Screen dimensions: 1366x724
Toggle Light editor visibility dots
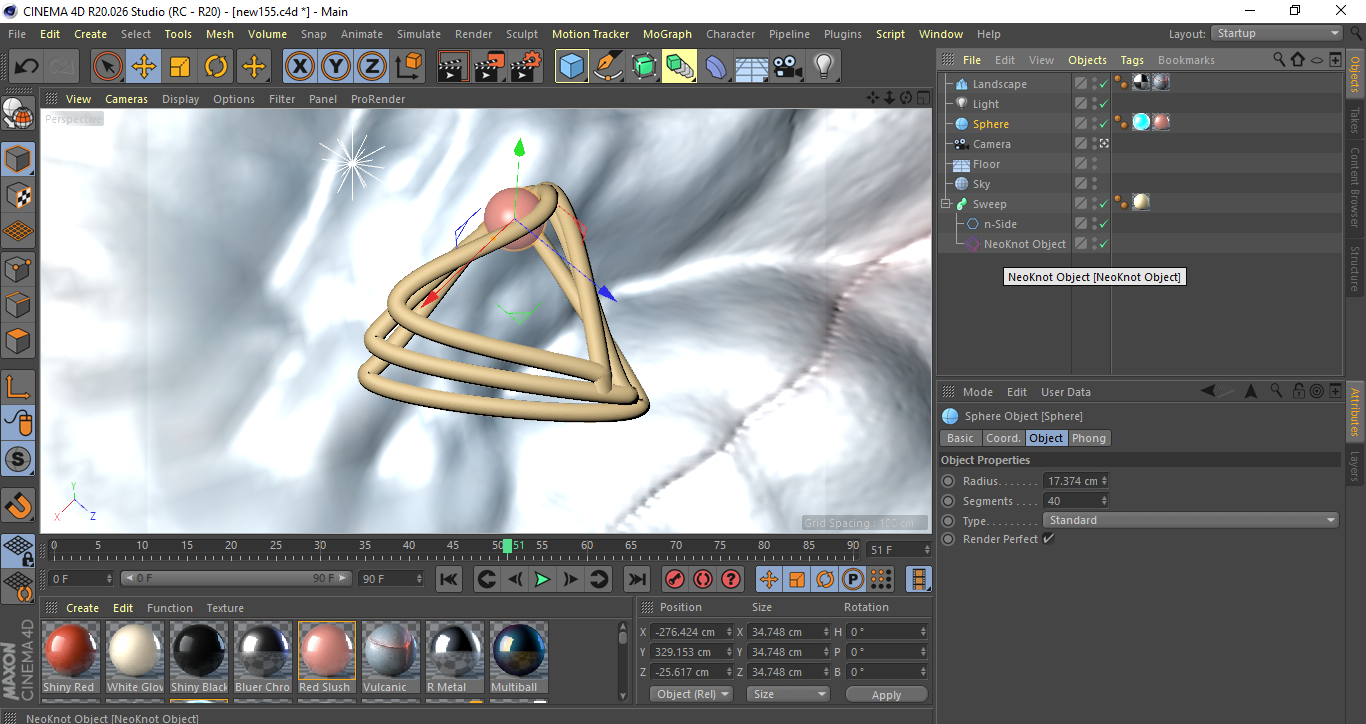(1094, 104)
